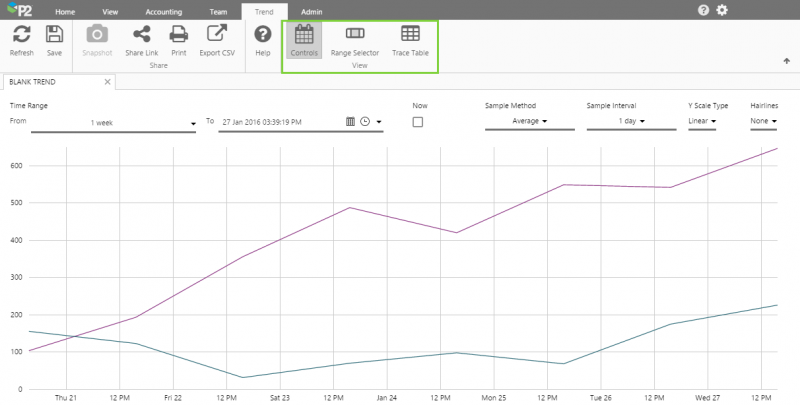Image resolution: width=800 pixels, height=405 pixels.
Task: Enable the Now checkbox
Action: click(418, 122)
